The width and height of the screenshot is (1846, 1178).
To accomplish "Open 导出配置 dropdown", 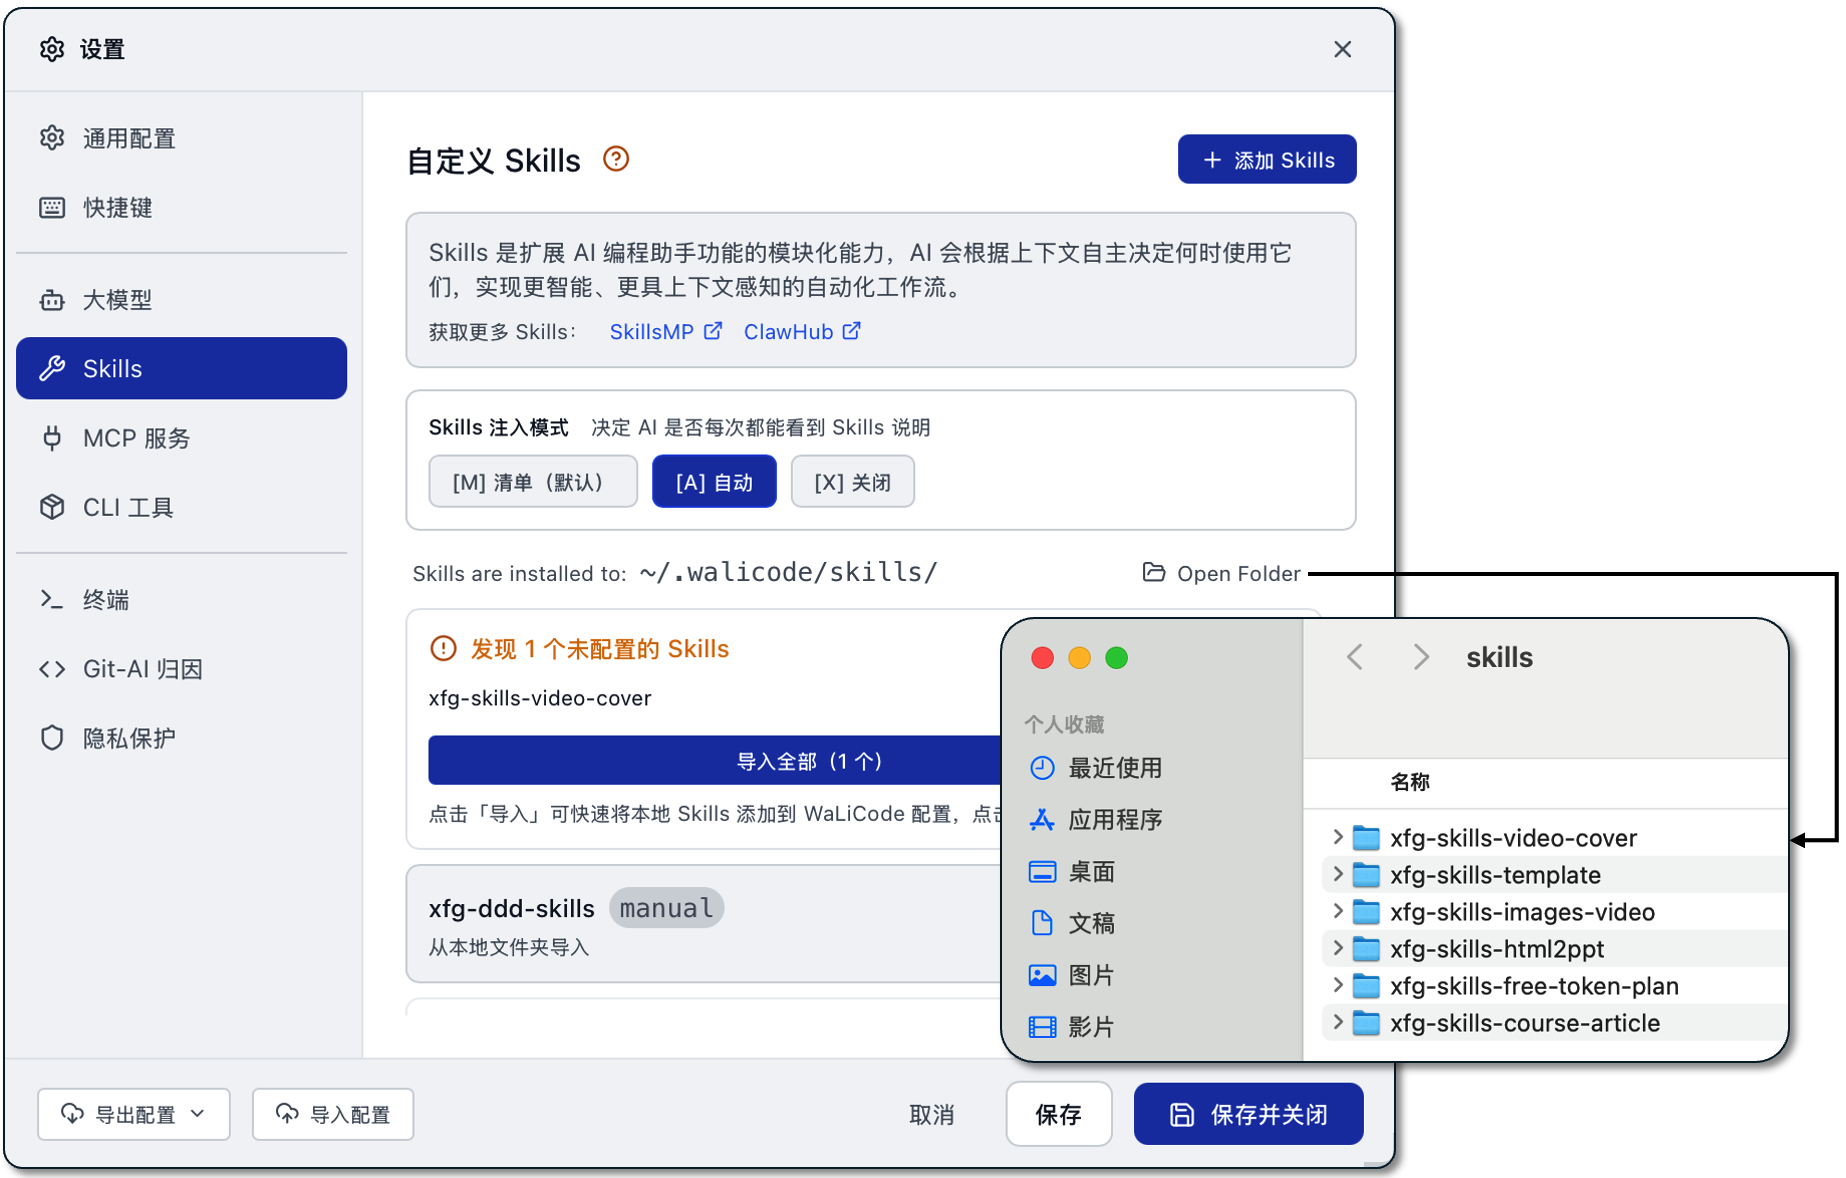I will tap(134, 1114).
